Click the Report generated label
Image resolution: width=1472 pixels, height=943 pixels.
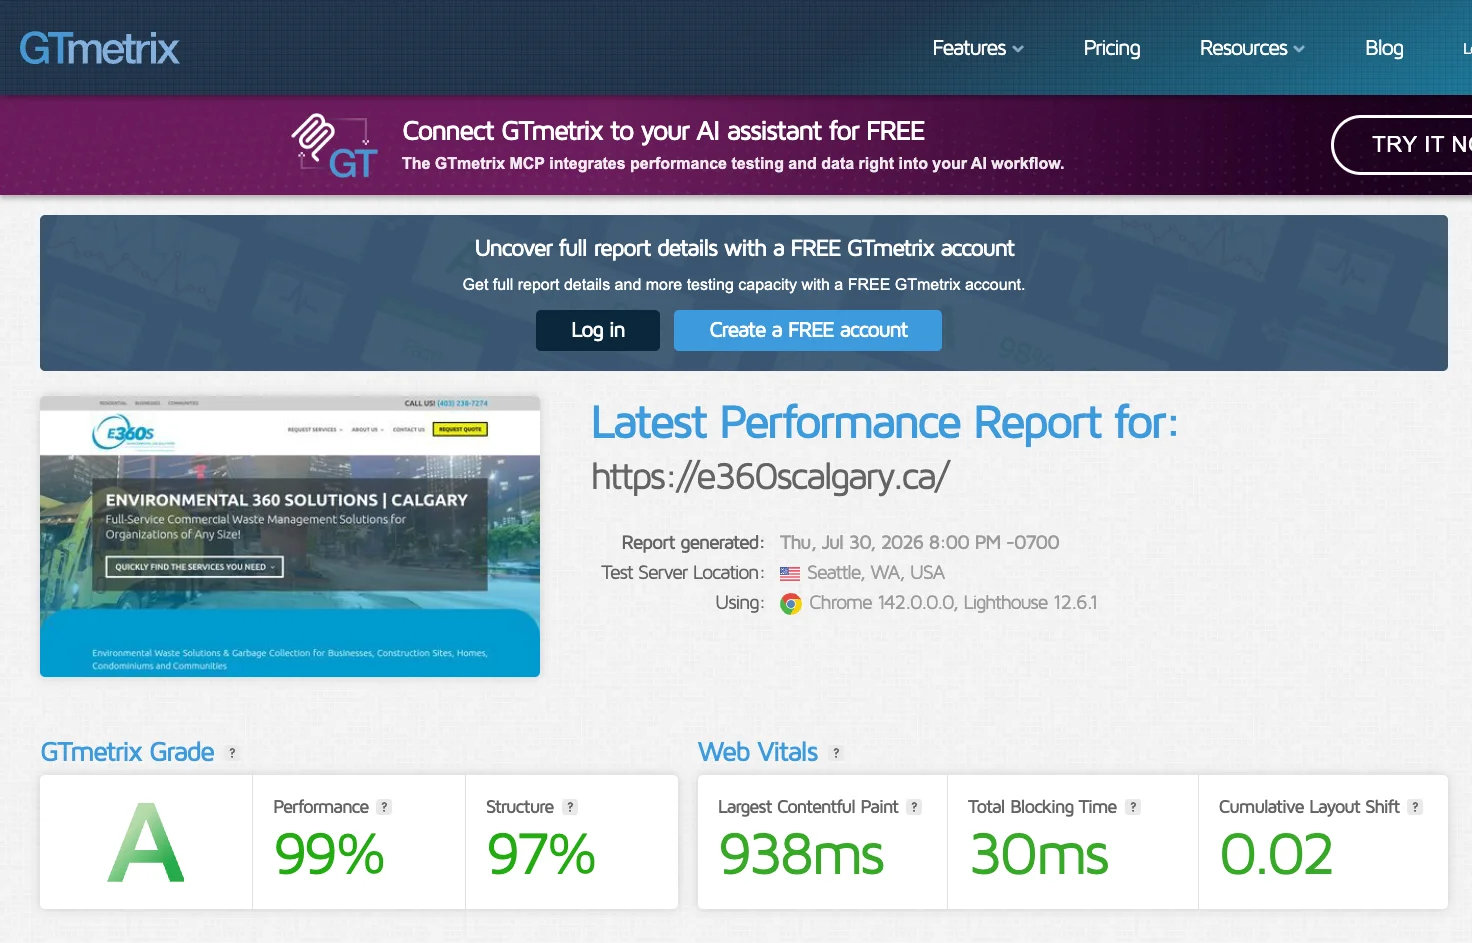pos(693,542)
